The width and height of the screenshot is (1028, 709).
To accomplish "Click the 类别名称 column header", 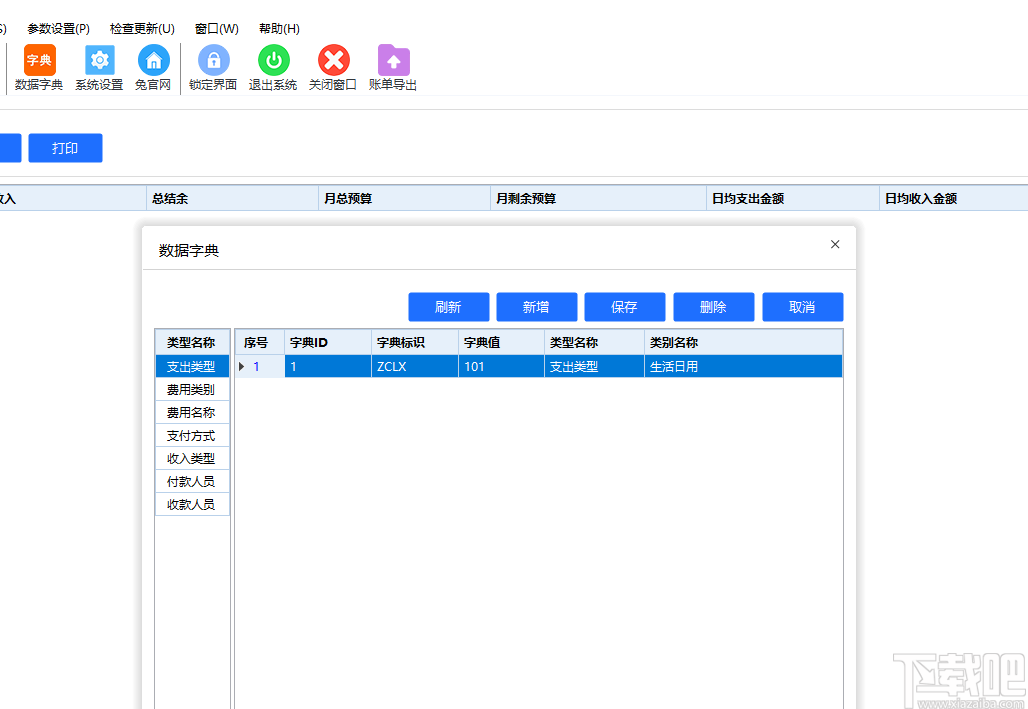I will (743, 342).
